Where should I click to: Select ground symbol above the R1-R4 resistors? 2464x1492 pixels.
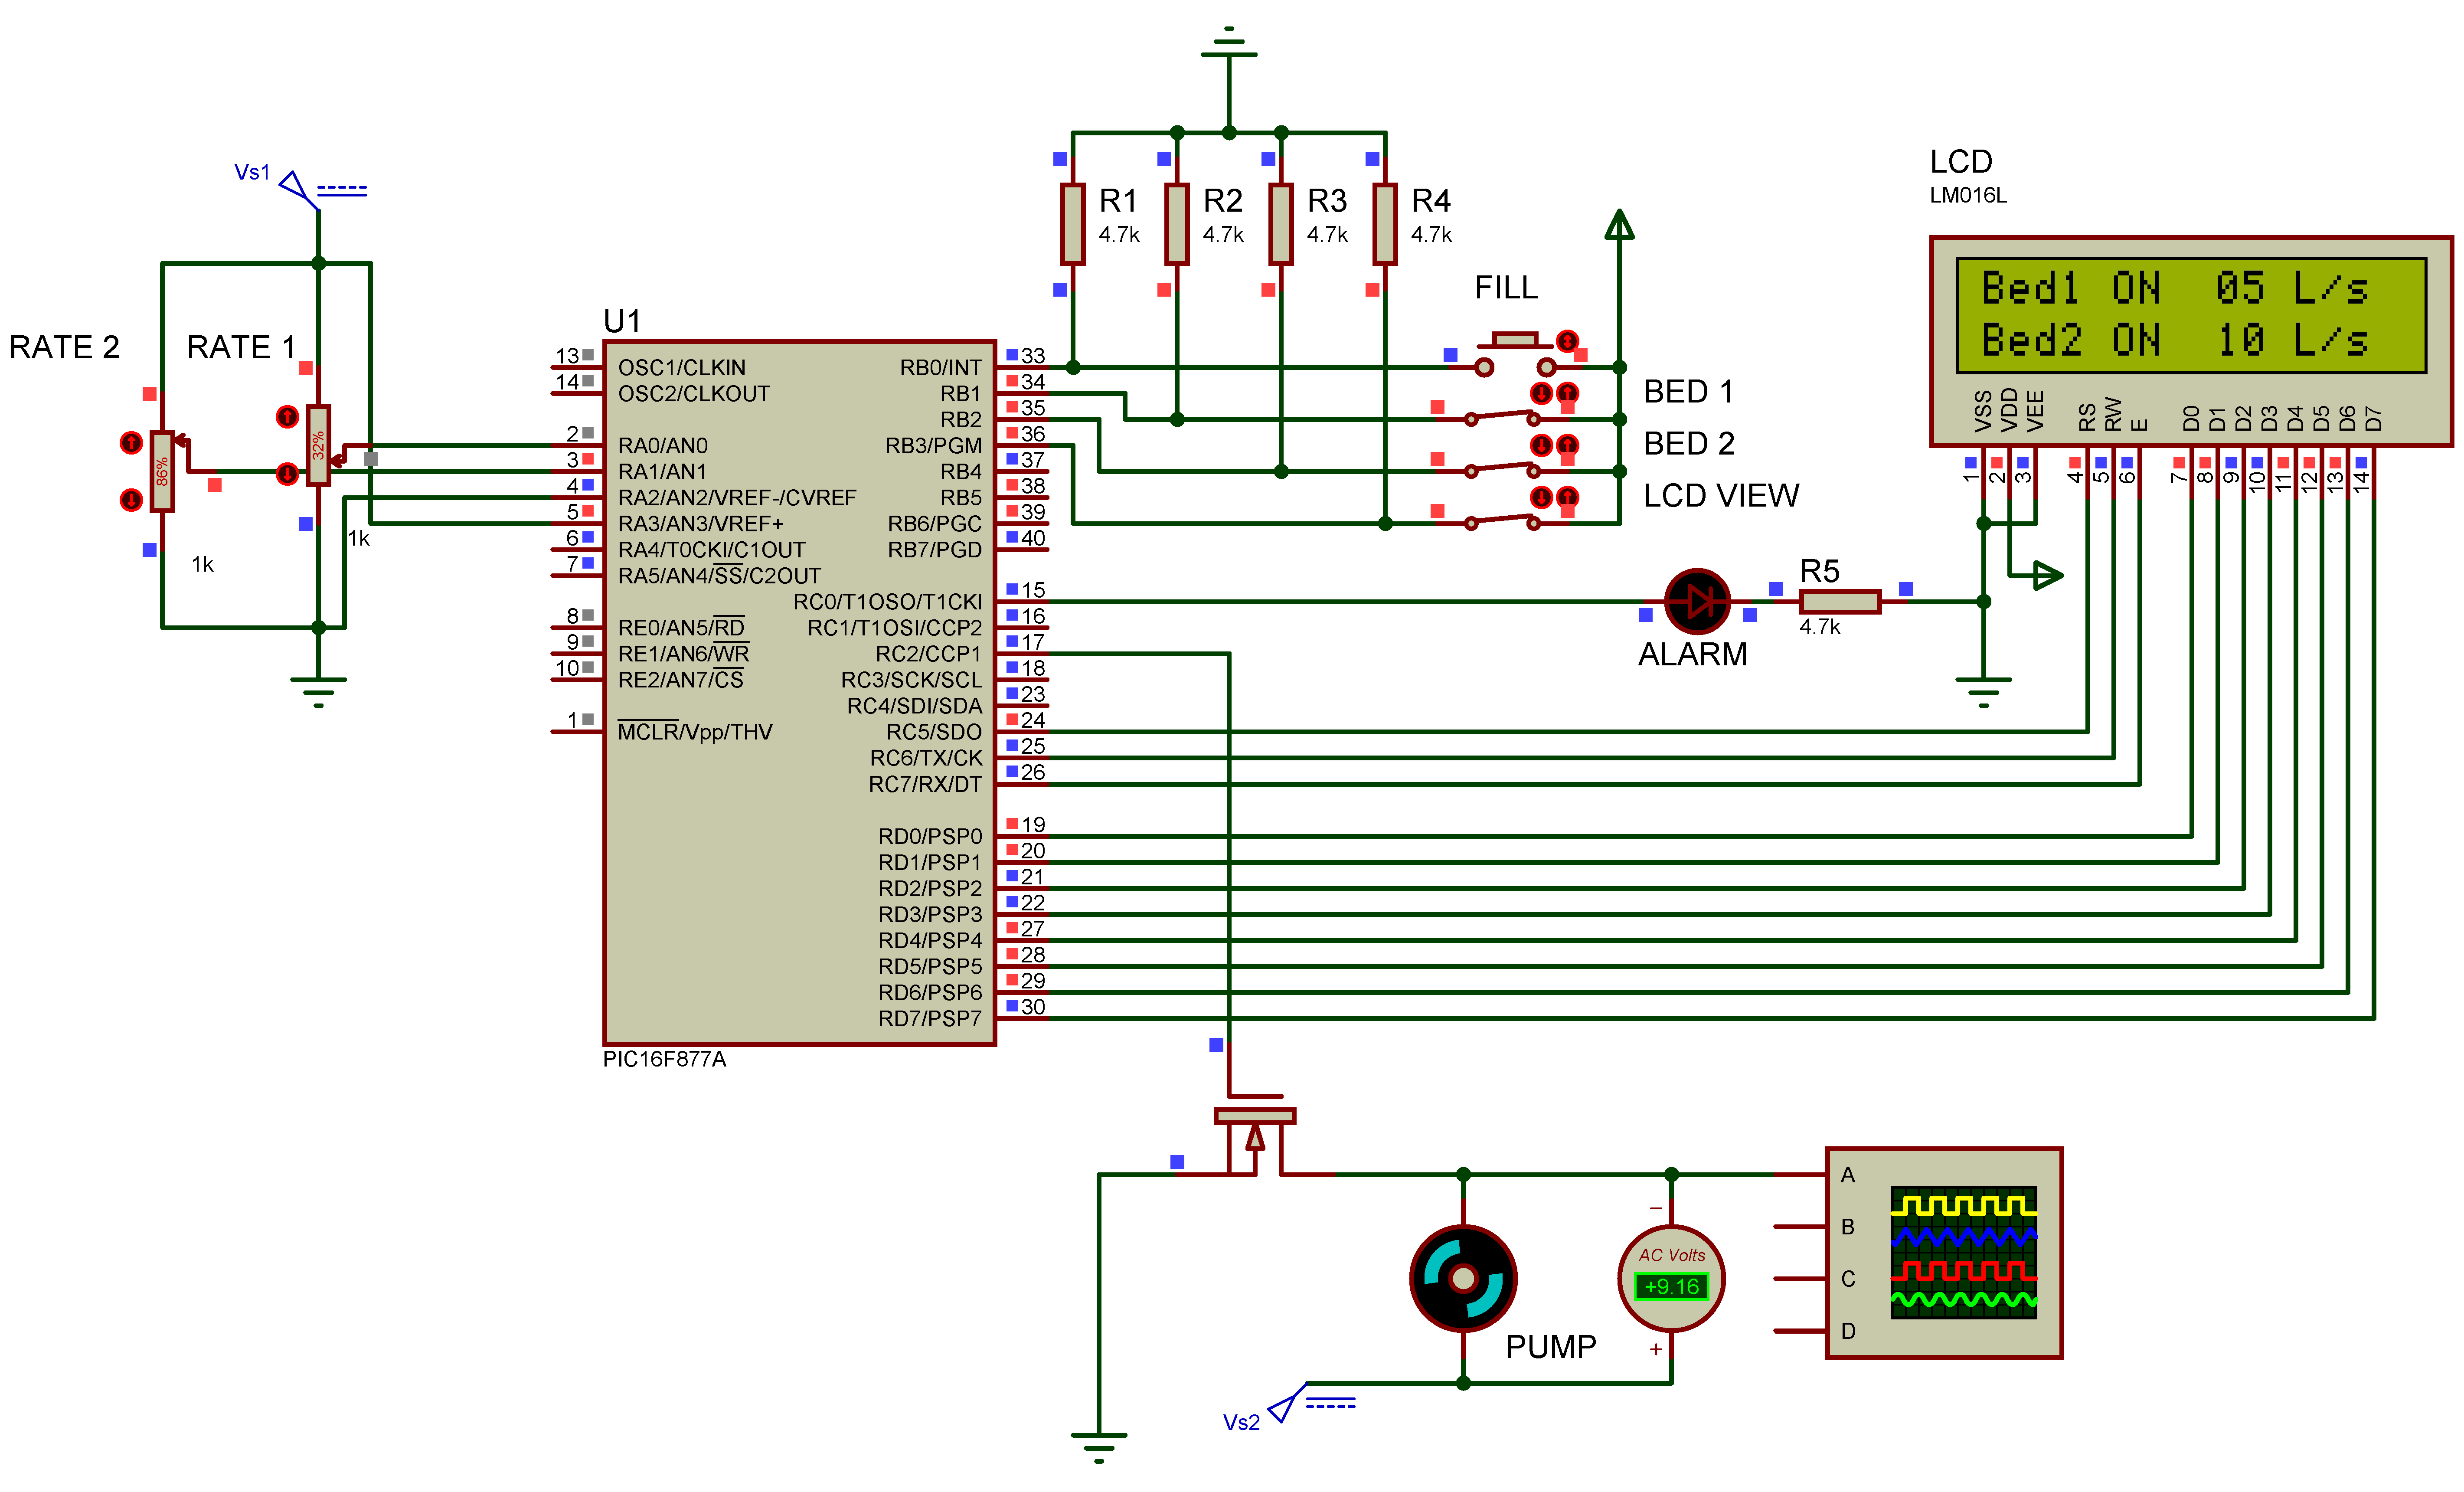[x=1229, y=42]
